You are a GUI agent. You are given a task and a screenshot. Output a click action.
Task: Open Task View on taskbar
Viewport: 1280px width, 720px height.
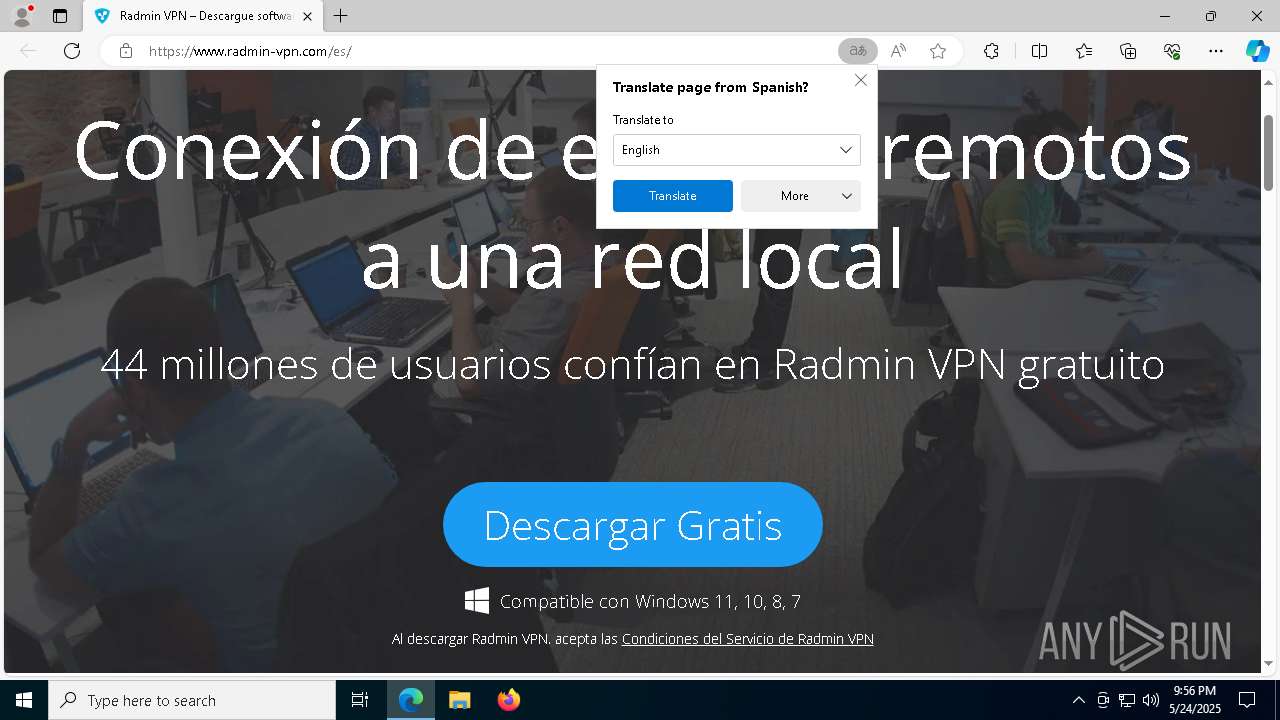[360, 700]
